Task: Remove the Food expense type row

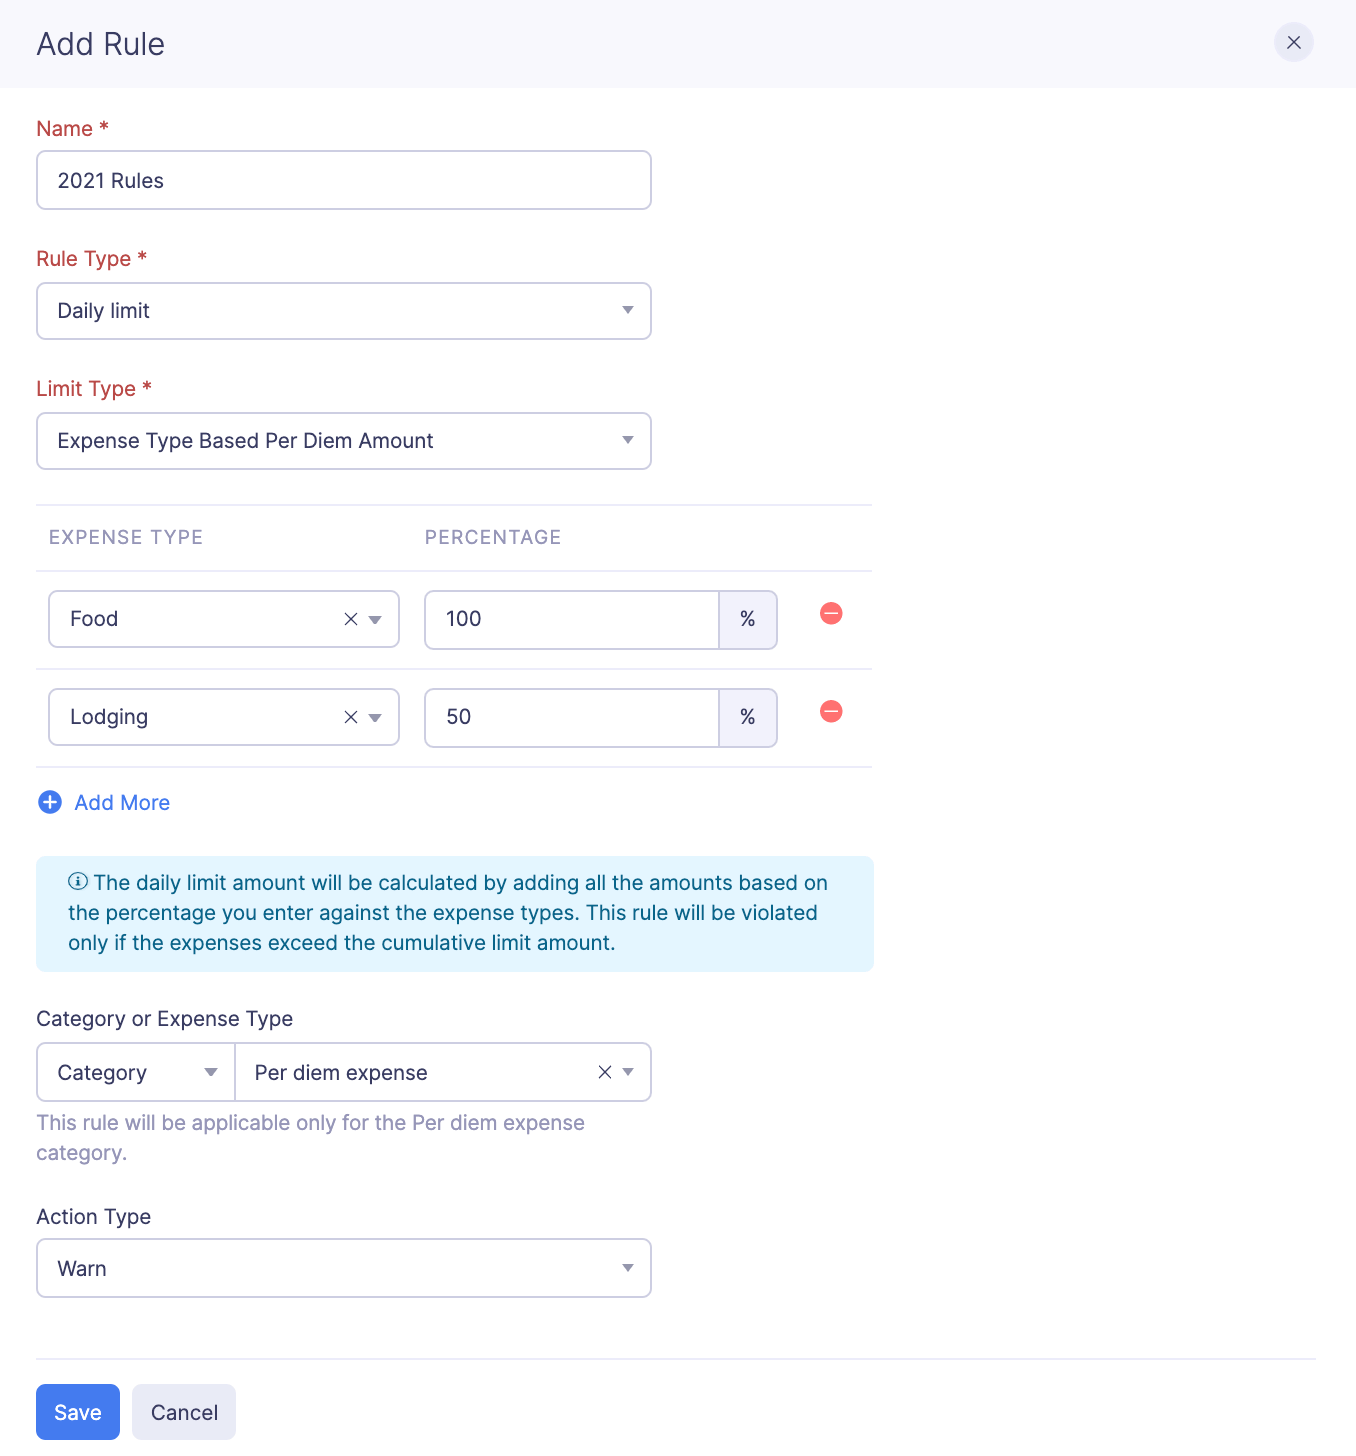Action: pos(831,614)
